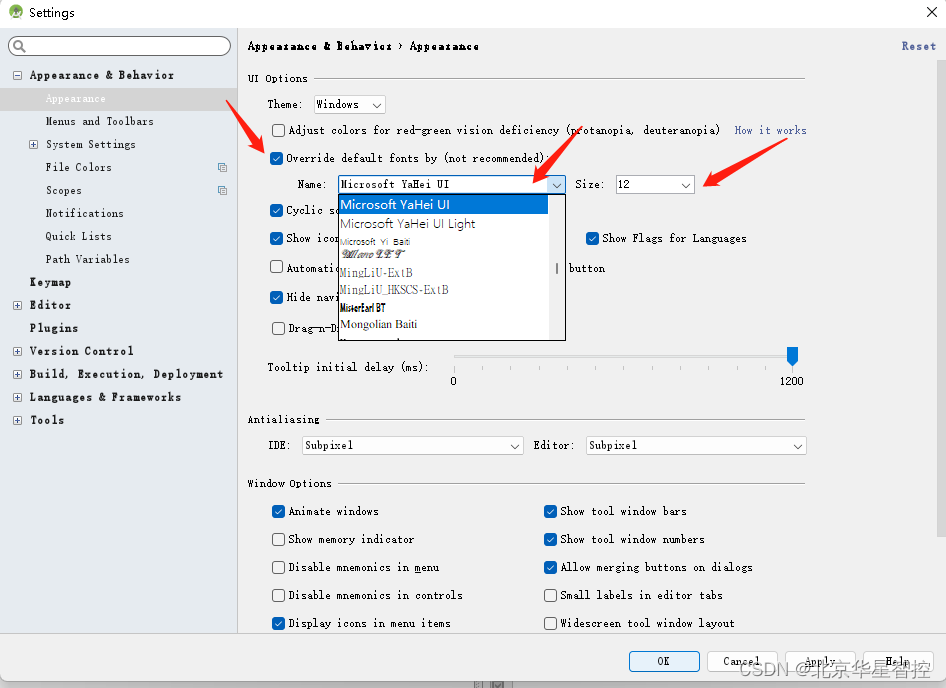This screenshot has width=946, height=688.
Task: Click the Reset link
Action: [x=918, y=46]
